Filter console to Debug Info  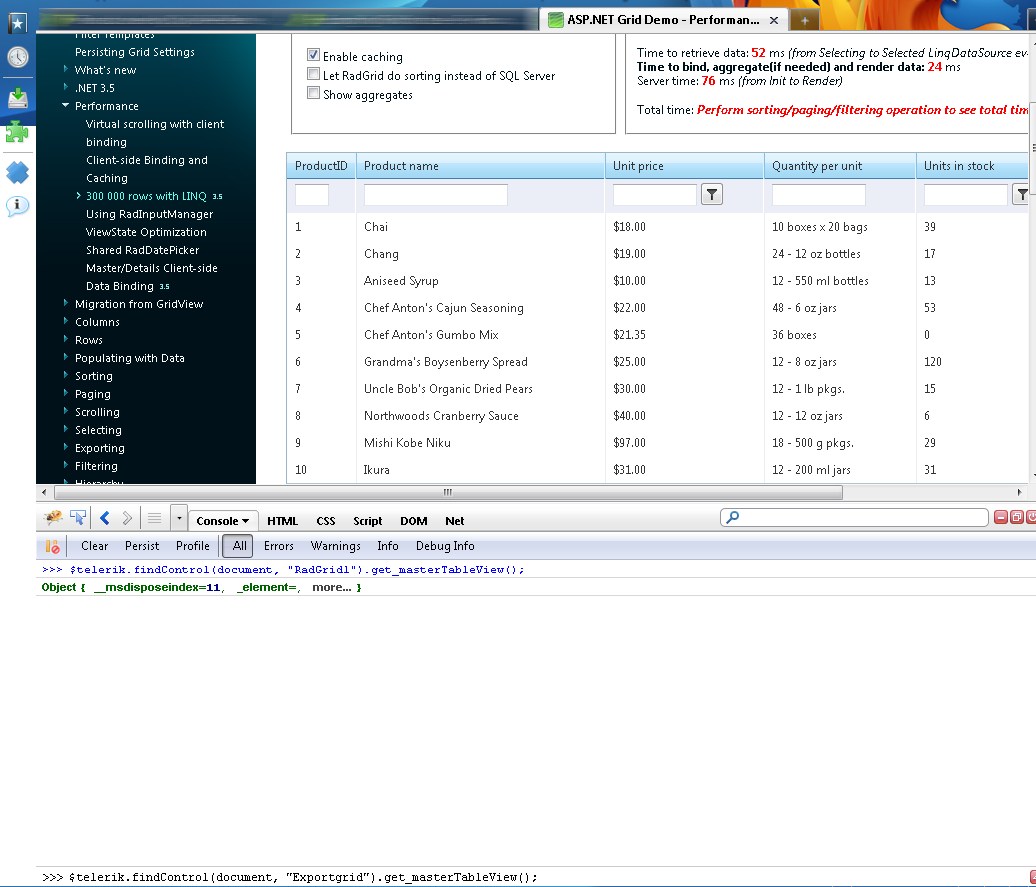tap(445, 546)
